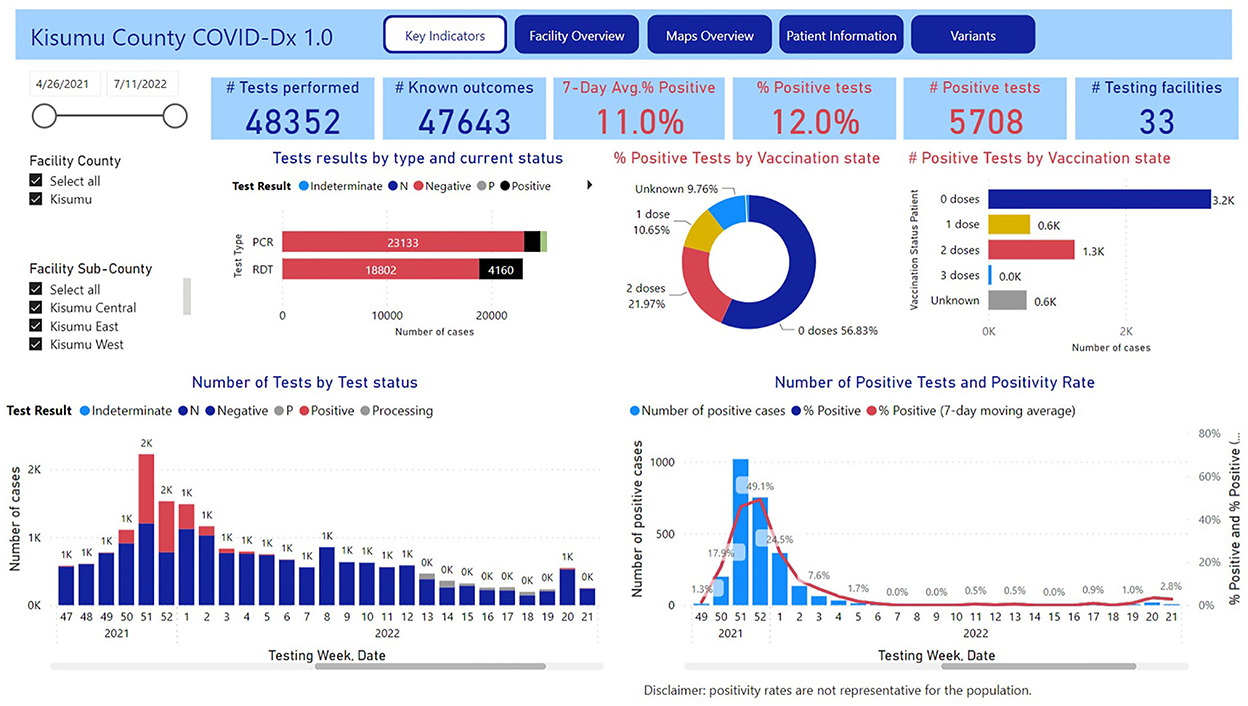Viewport: 1248px width, 706px height.
Task: Click the week 8 bar in Tests by status
Action: pyautogui.click(x=326, y=576)
